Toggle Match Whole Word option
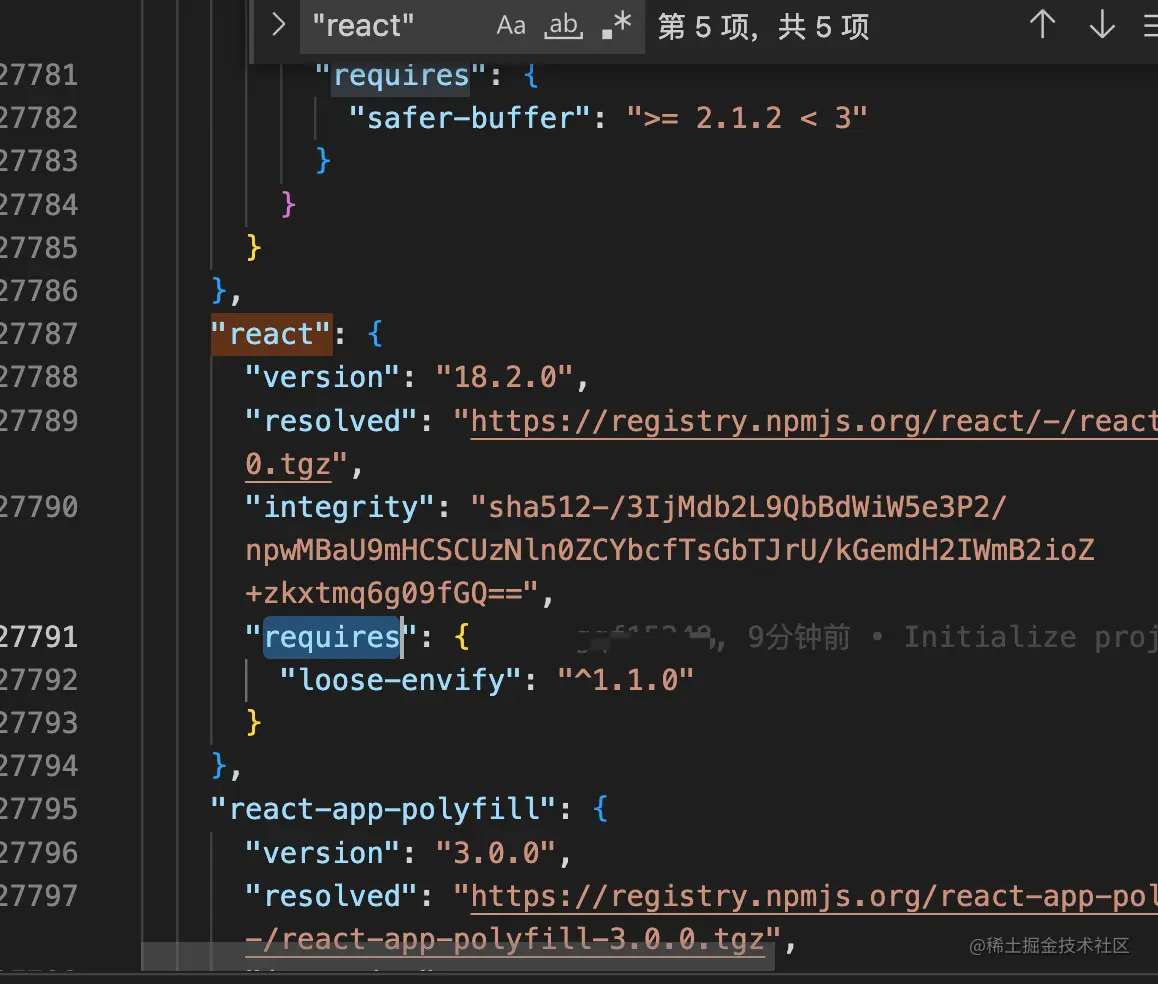Screen dimensions: 1158x984 (x=563, y=26)
